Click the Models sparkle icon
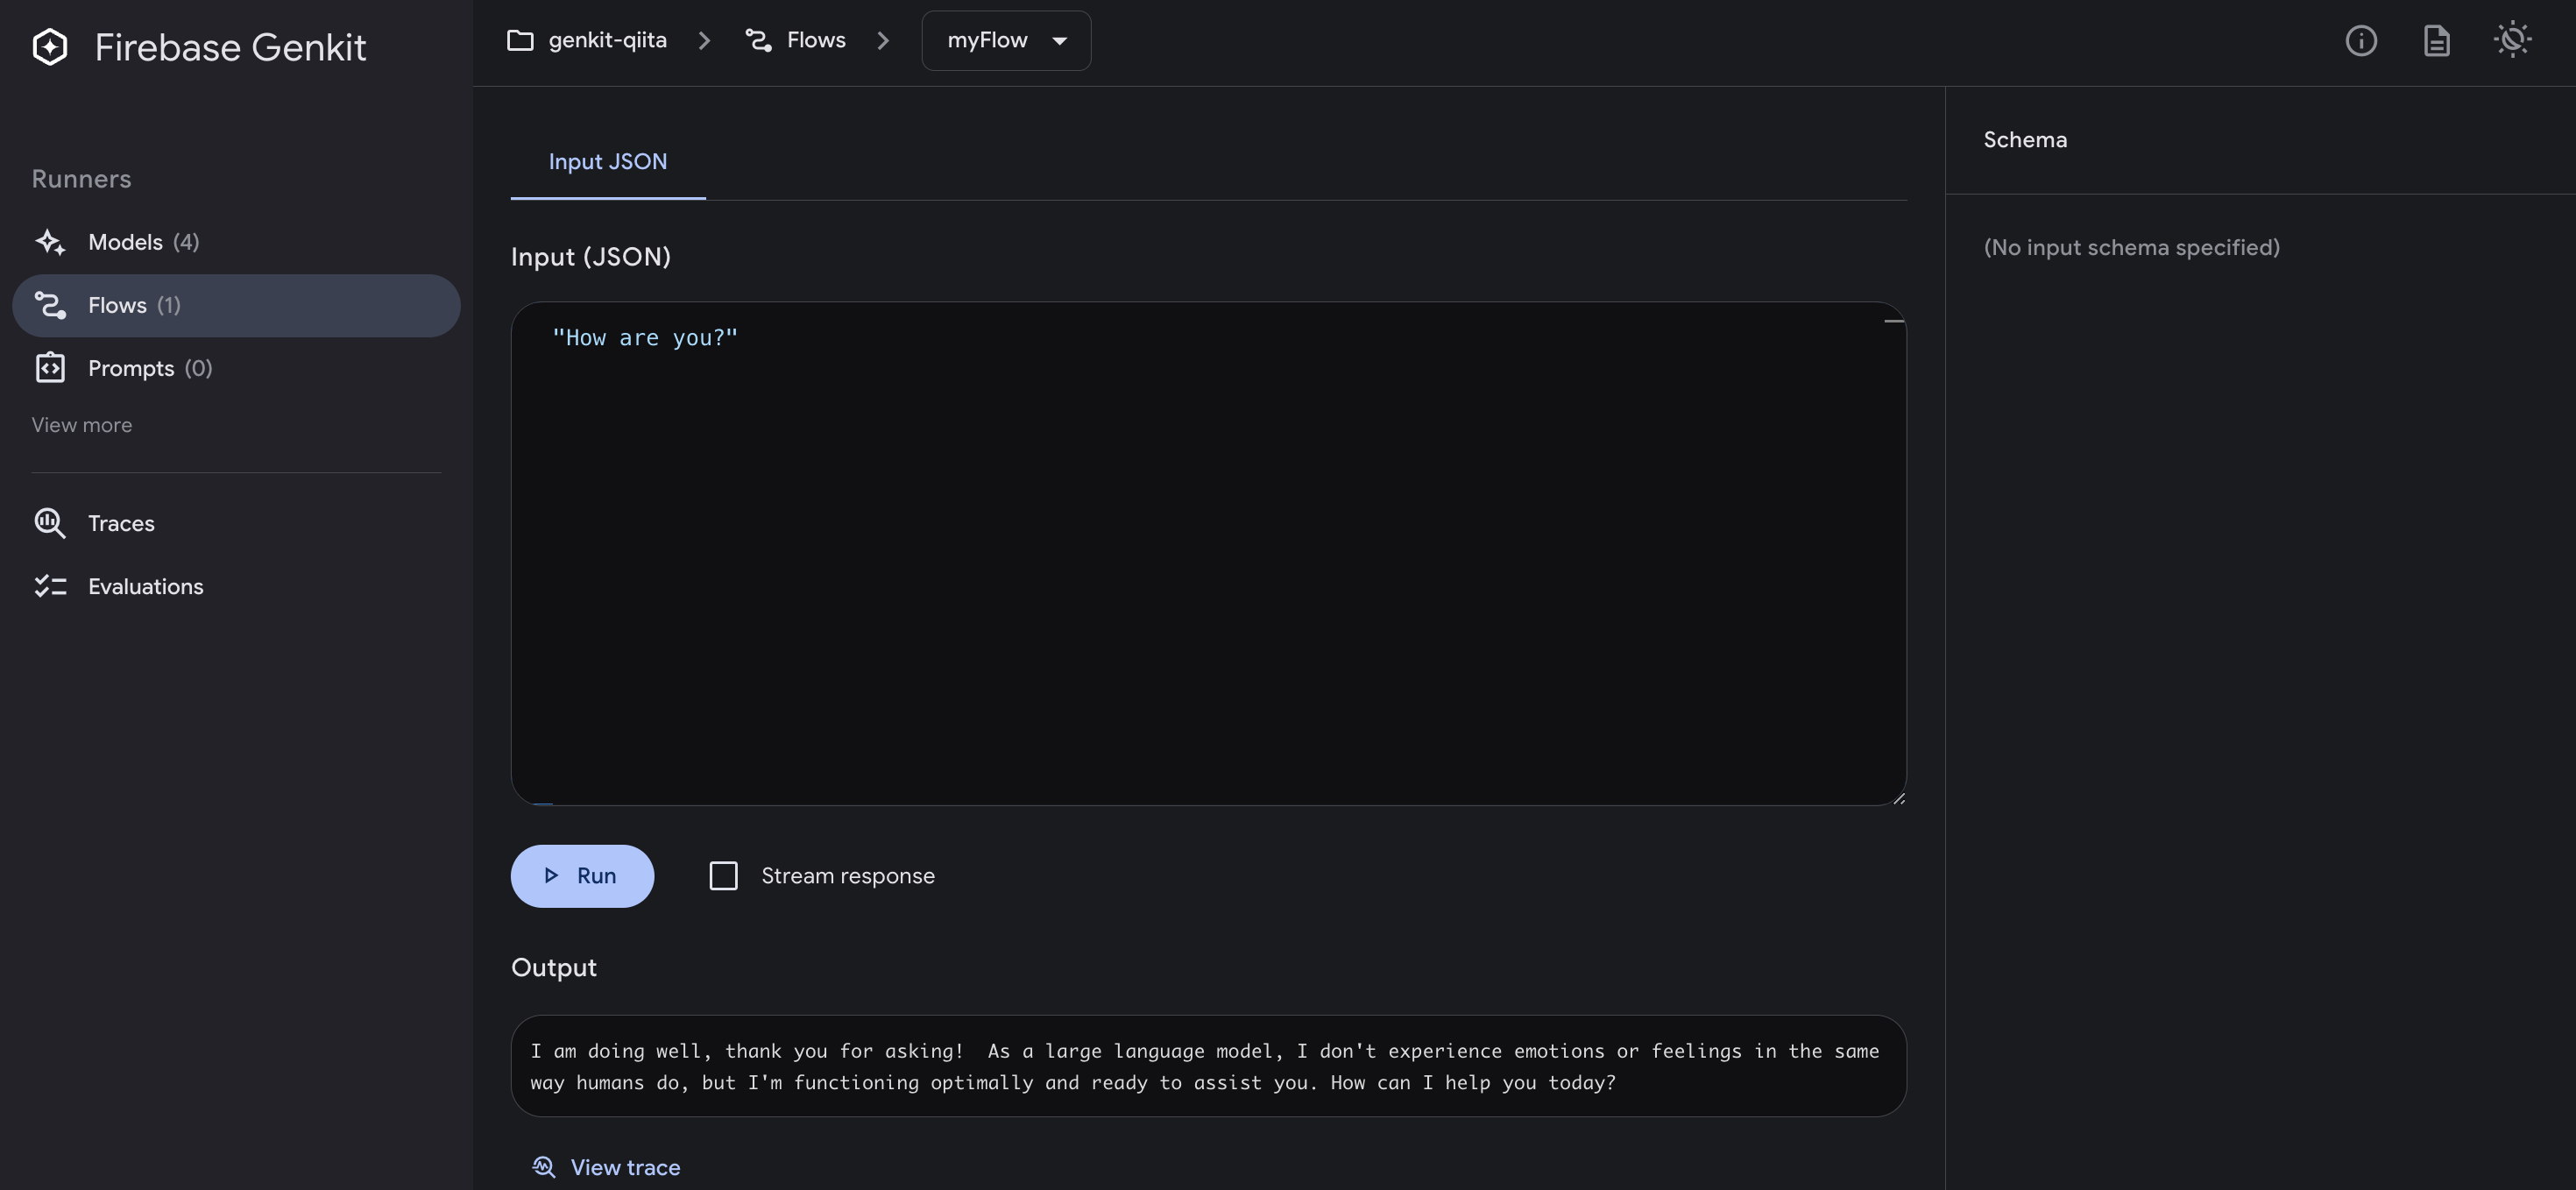Viewport: 2576px width, 1190px height. pyautogui.click(x=50, y=242)
